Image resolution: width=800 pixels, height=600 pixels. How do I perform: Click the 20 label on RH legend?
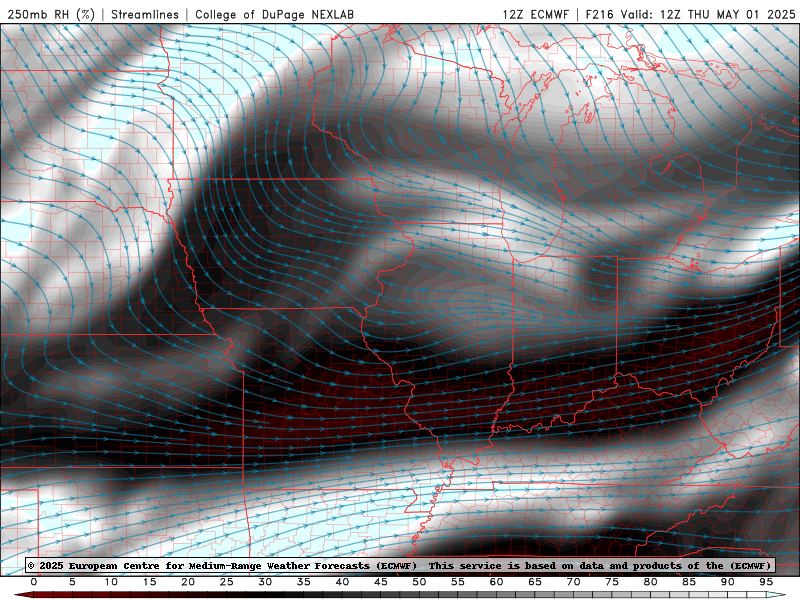188,582
